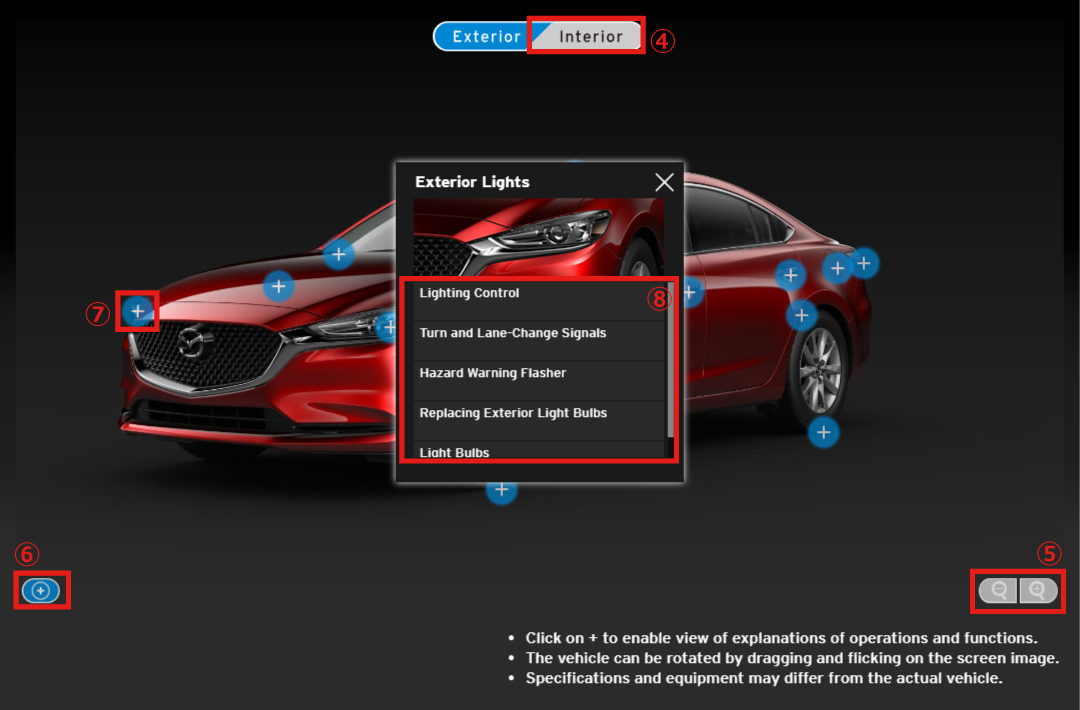Viewport: 1080px width, 710px height.
Task: Click the plus hotspot on the hood
Action: (x=278, y=287)
